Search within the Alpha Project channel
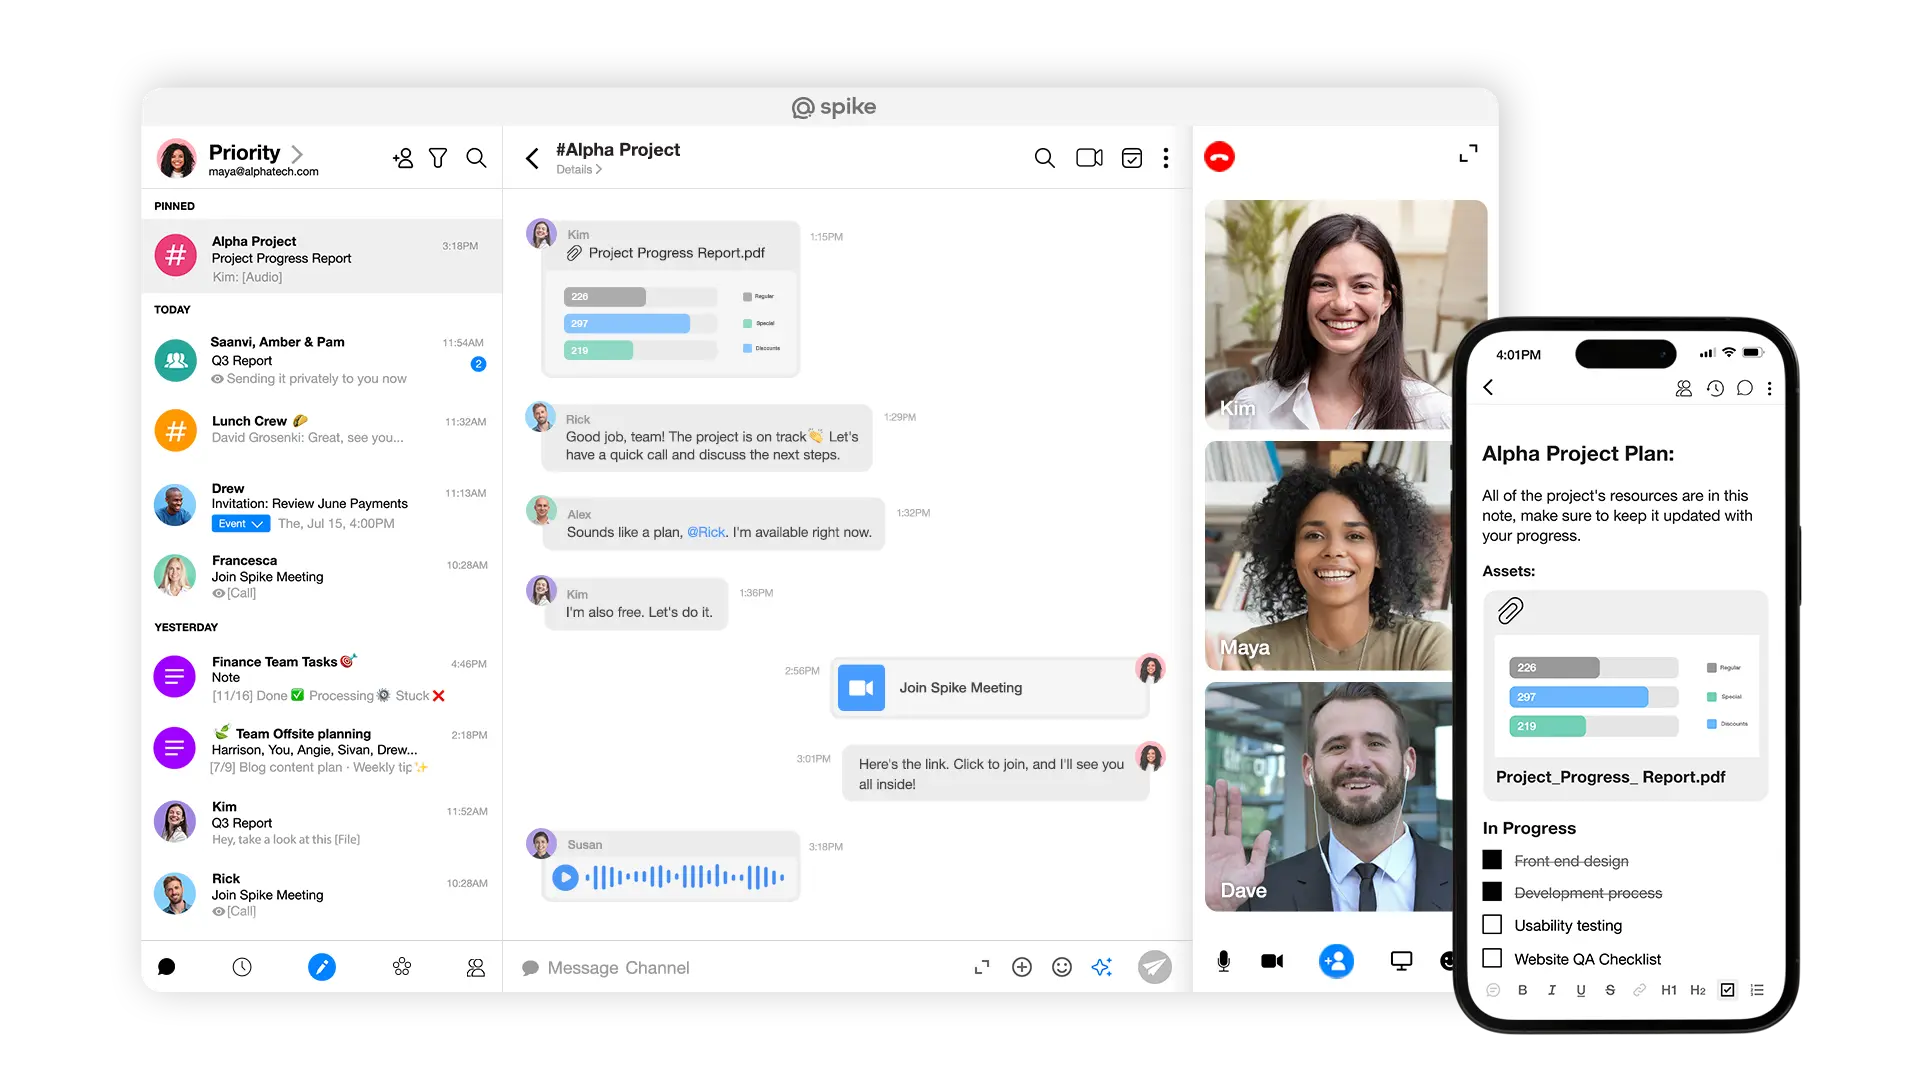1920x1080 pixels. click(1044, 158)
